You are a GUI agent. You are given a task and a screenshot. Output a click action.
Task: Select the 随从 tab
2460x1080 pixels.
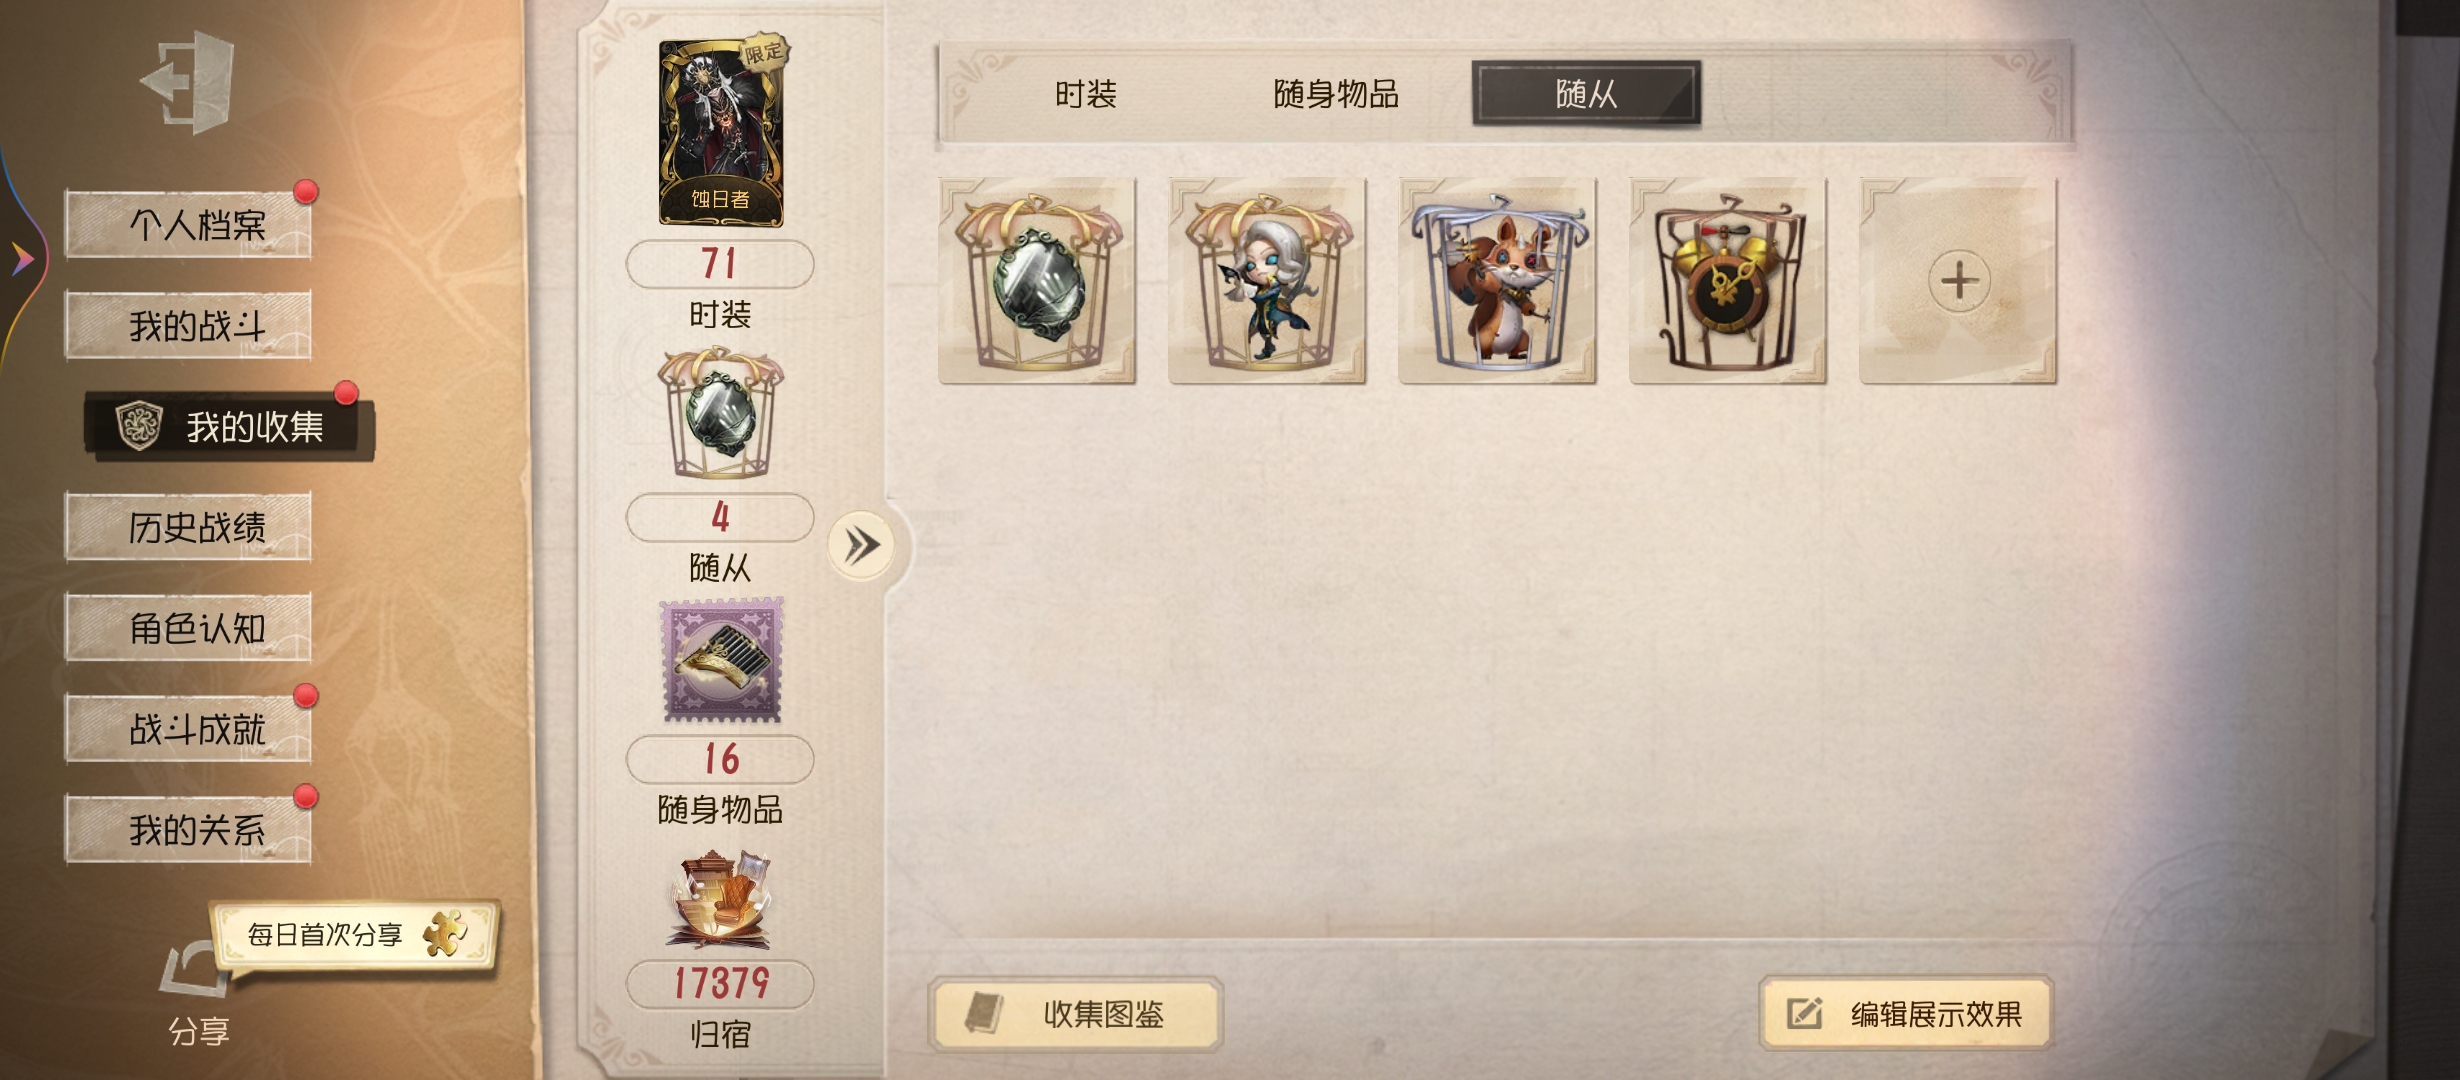click(x=1586, y=94)
